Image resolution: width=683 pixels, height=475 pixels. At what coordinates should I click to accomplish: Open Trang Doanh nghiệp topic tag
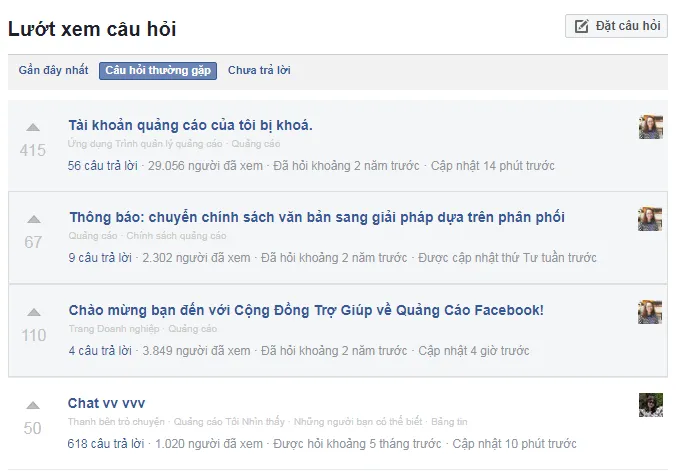(114, 329)
